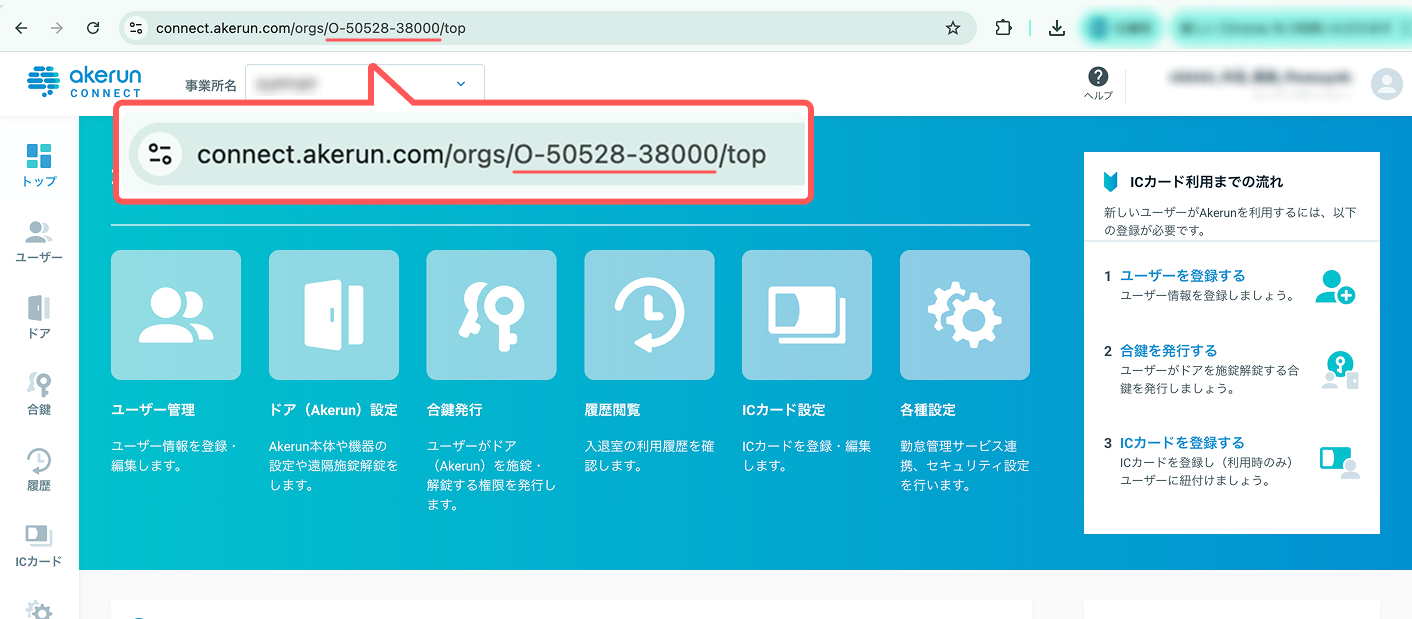1412x619 pixels.
Task: Click the key icon beside 合鍵を発行する
Action: click(1339, 370)
